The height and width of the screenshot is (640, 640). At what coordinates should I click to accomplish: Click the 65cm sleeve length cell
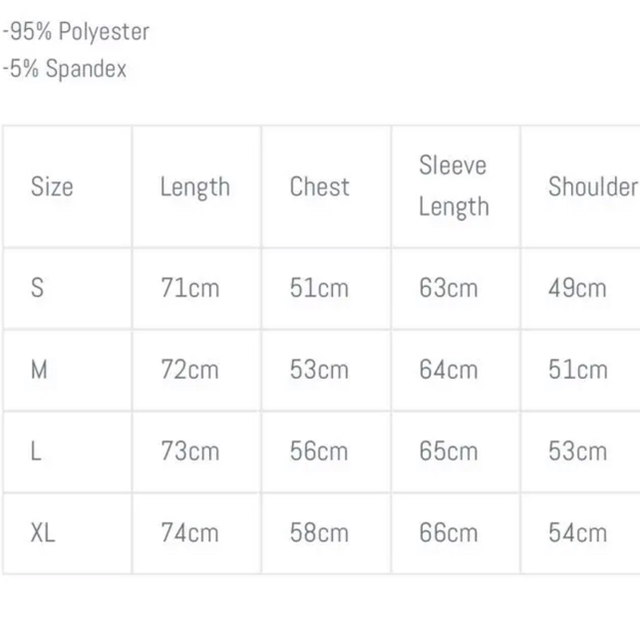coord(449,451)
